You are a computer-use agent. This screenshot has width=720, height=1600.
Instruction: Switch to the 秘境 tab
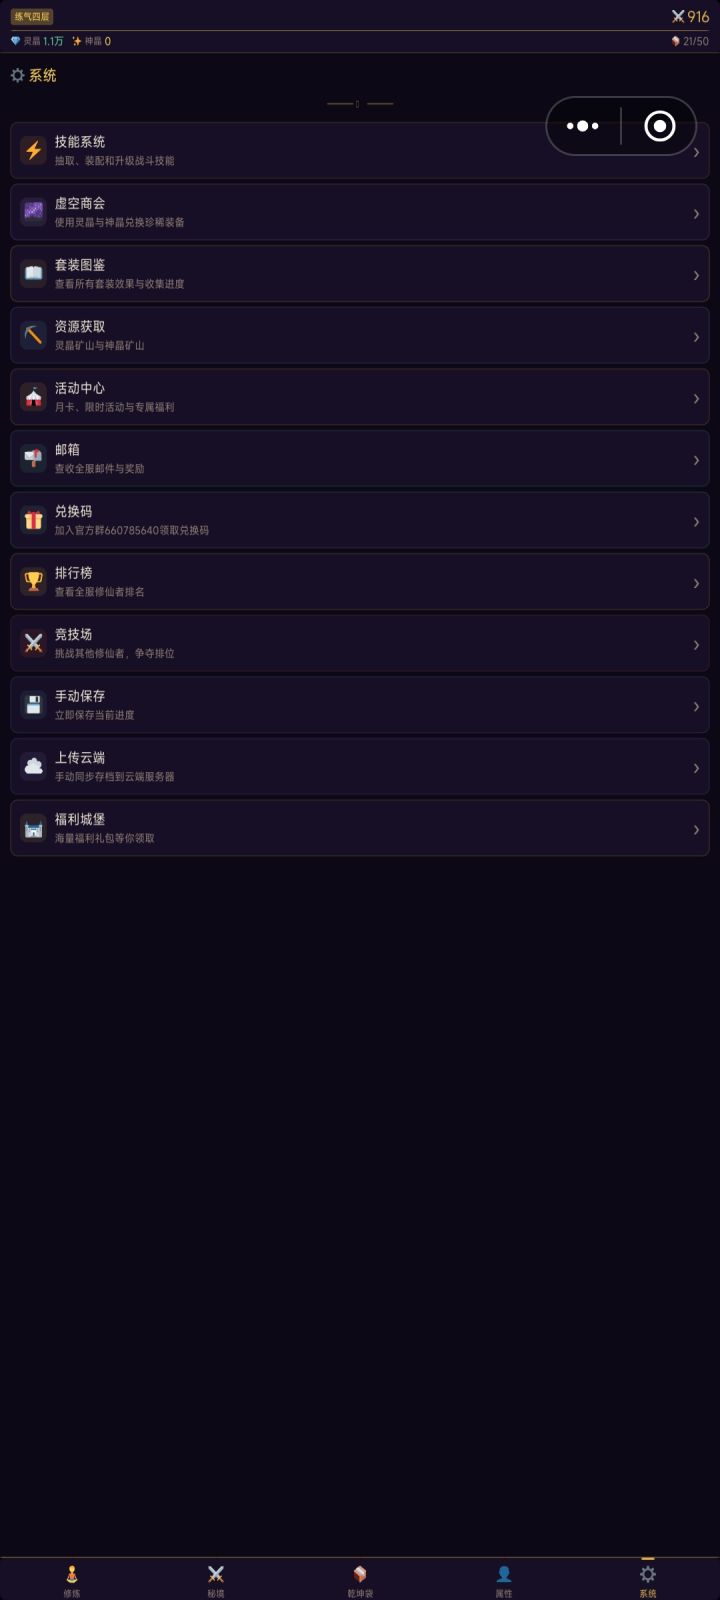(x=216, y=1580)
